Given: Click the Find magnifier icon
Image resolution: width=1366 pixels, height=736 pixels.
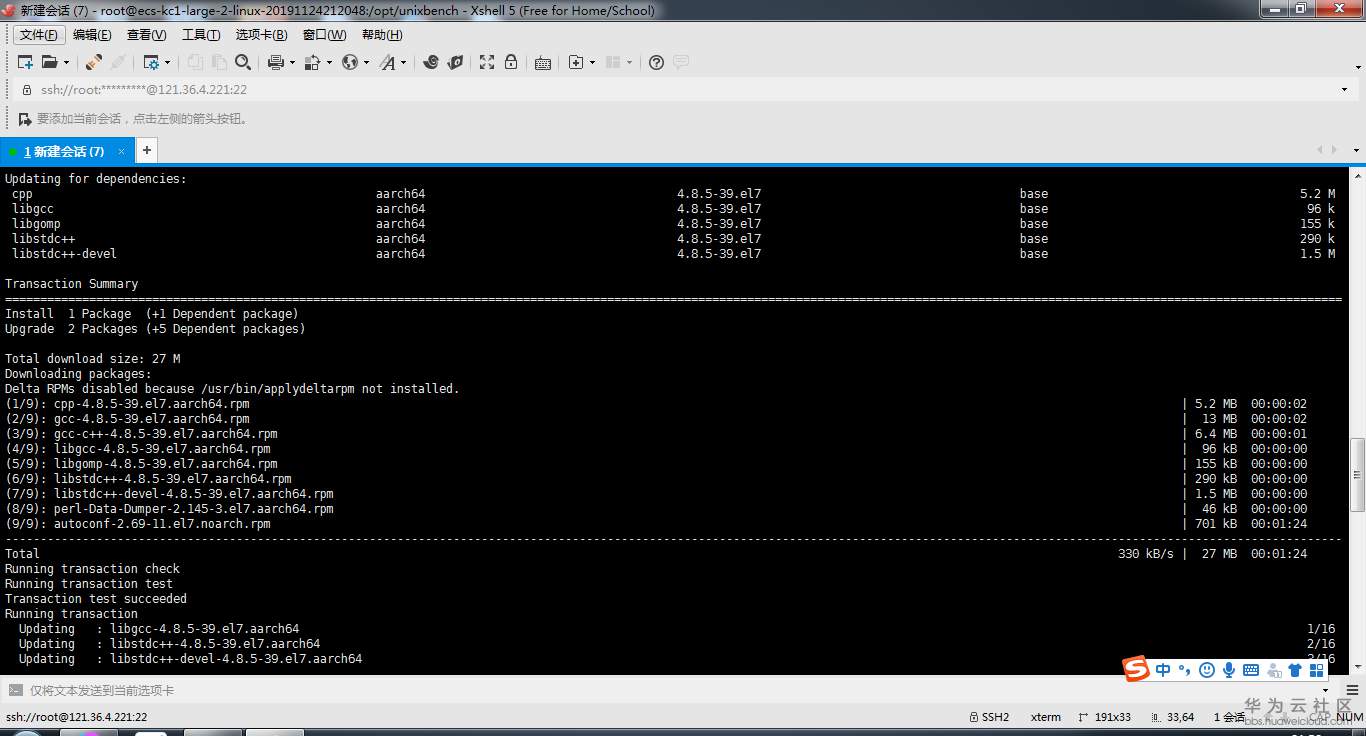Looking at the screenshot, I should pyautogui.click(x=243, y=62).
